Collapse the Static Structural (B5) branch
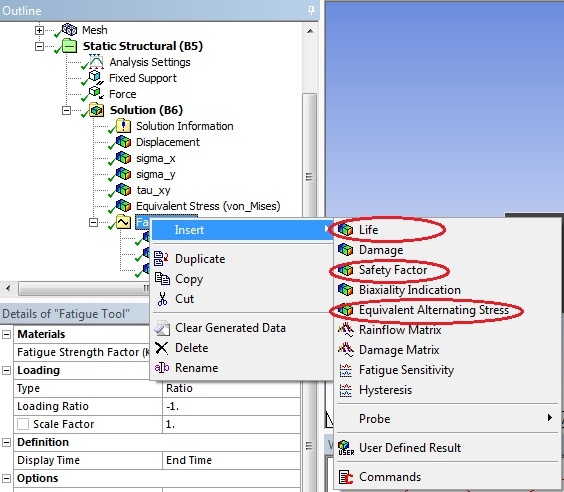The width and height of the screenshot is (564, 492). [40, 46]
